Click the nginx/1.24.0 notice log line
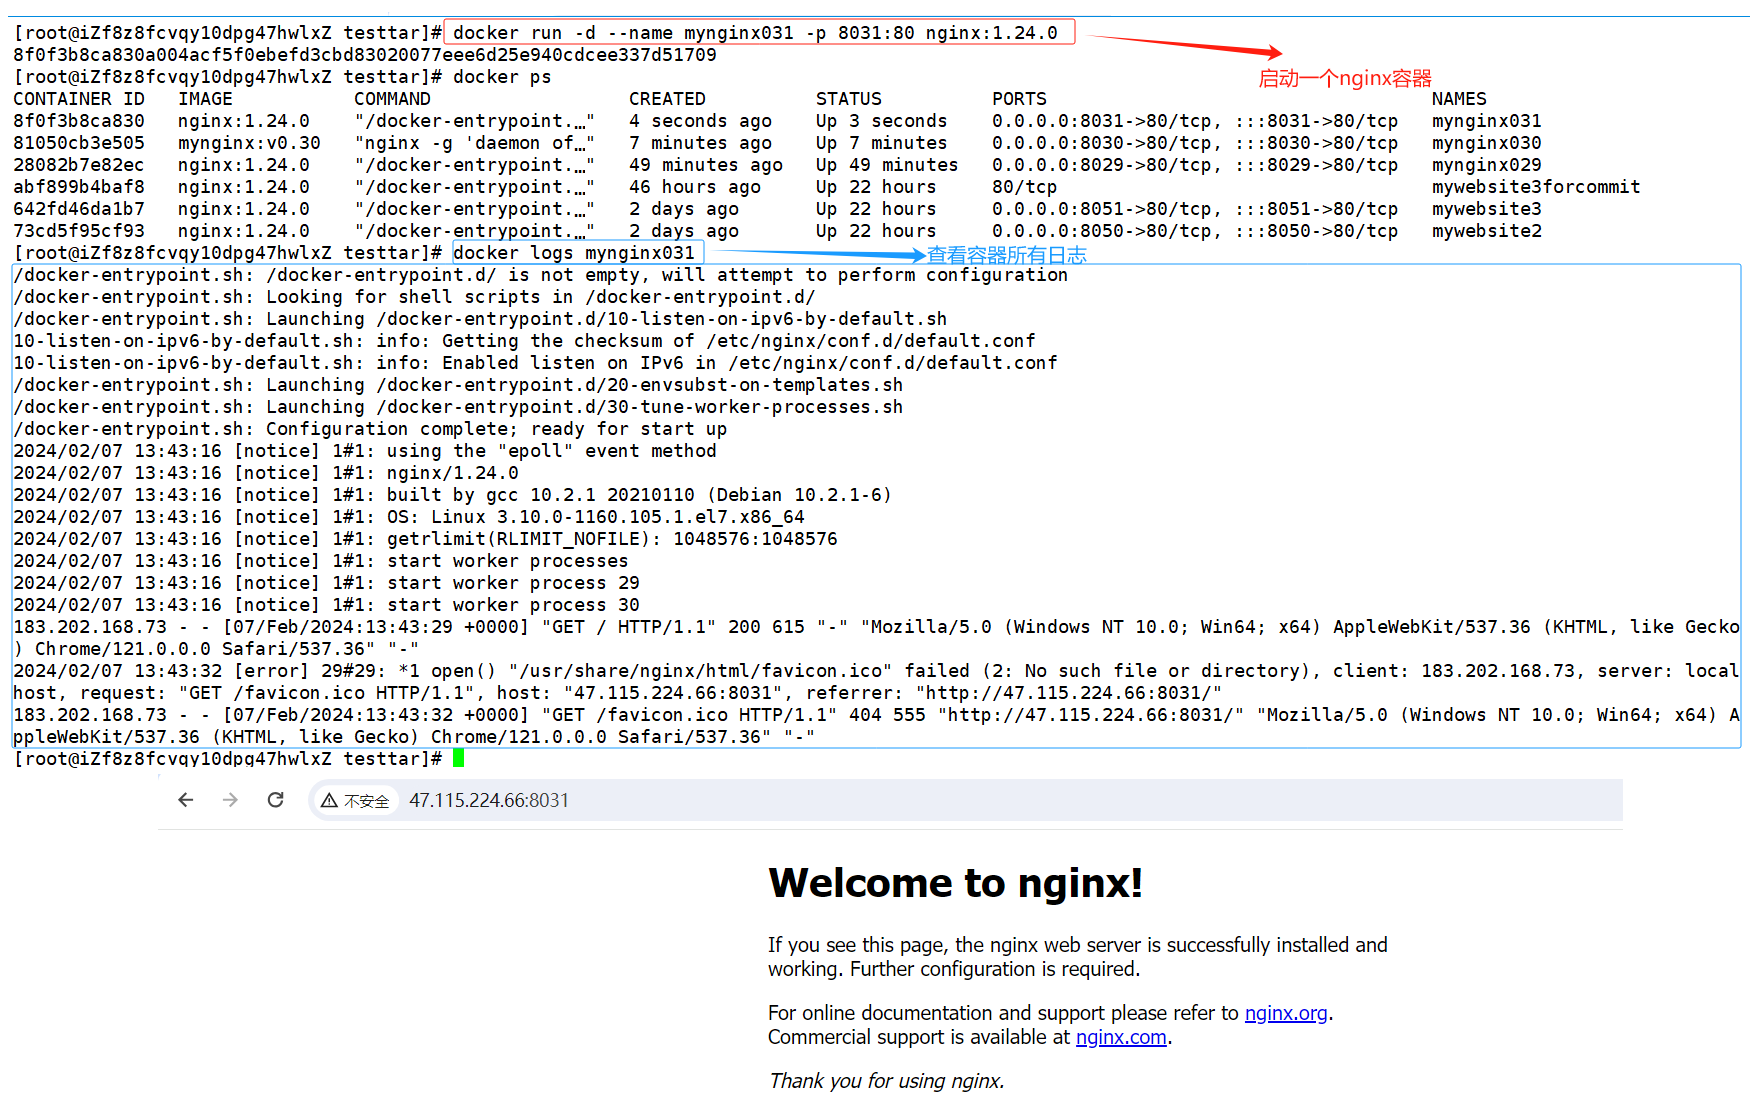Screen dimensions: 1761x1103 [266, 473]
